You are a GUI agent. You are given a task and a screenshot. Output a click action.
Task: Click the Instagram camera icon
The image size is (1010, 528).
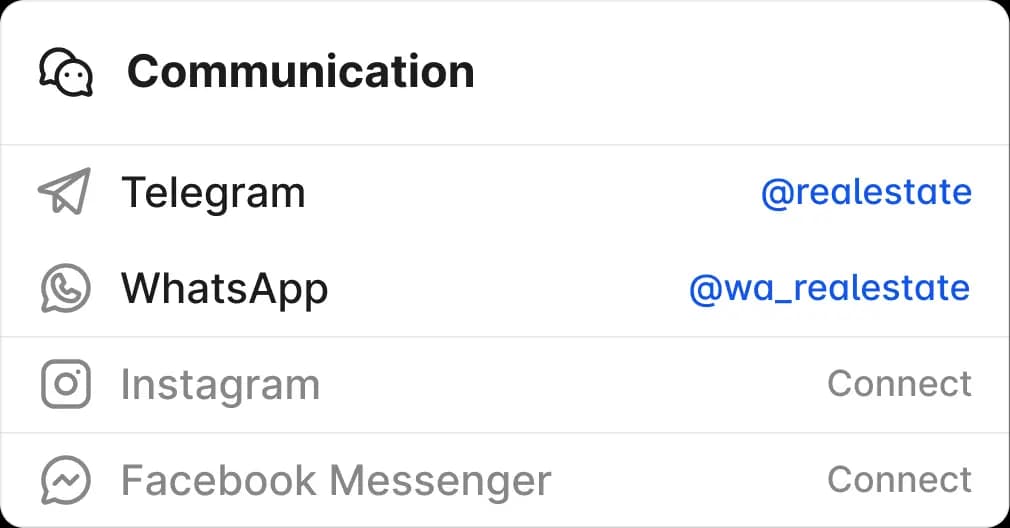(x=66, y=384)
